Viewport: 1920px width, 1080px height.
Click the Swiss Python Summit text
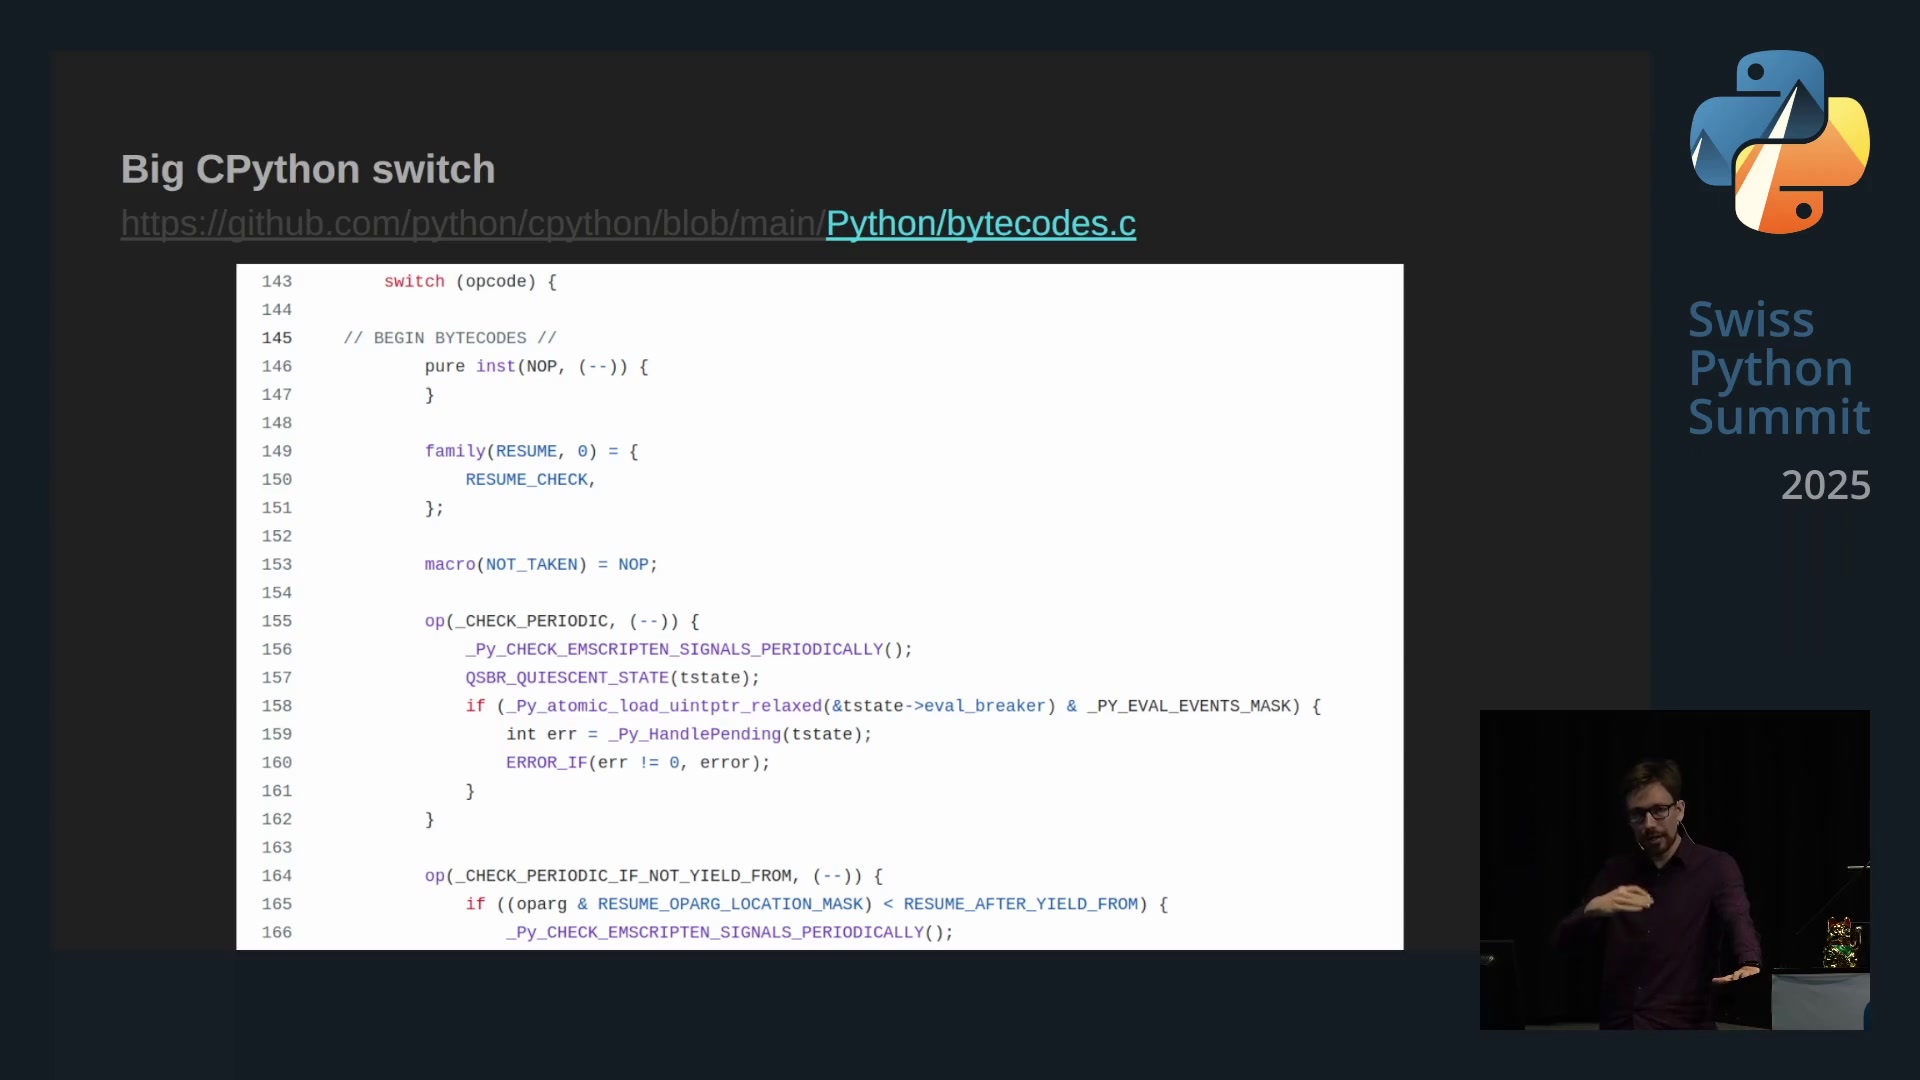point(1778,368)
